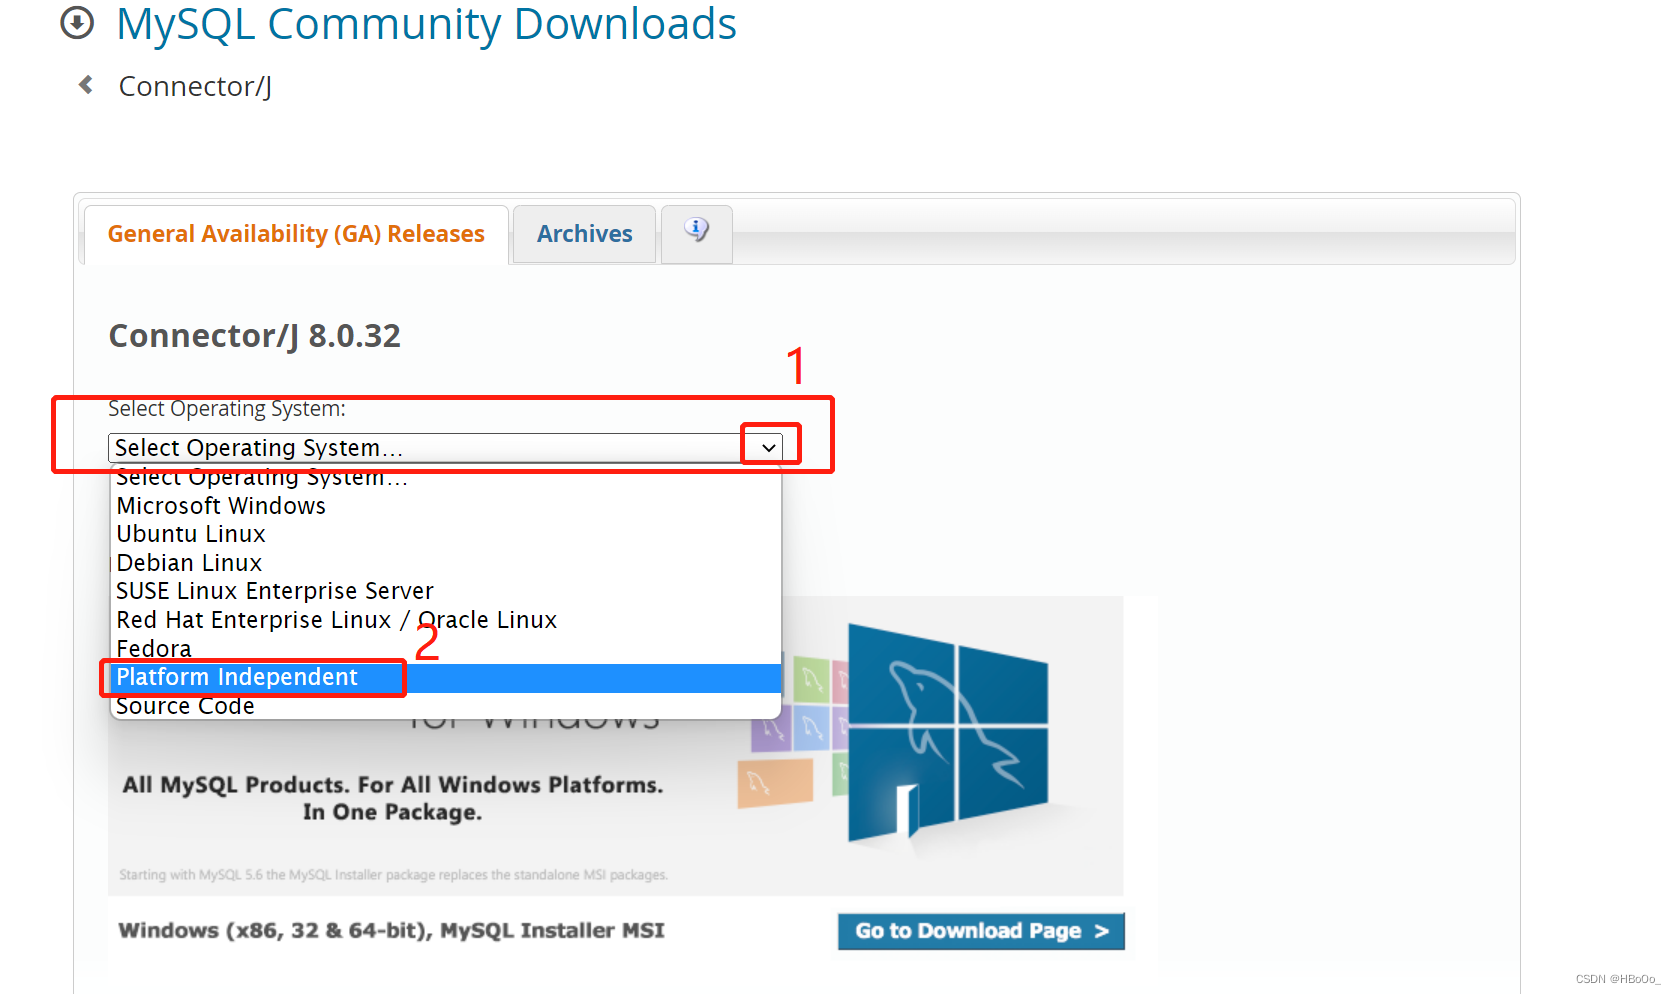Click the download circle icon beside page title
This screenshot has height=994, width=1676.
click(77, 22)
